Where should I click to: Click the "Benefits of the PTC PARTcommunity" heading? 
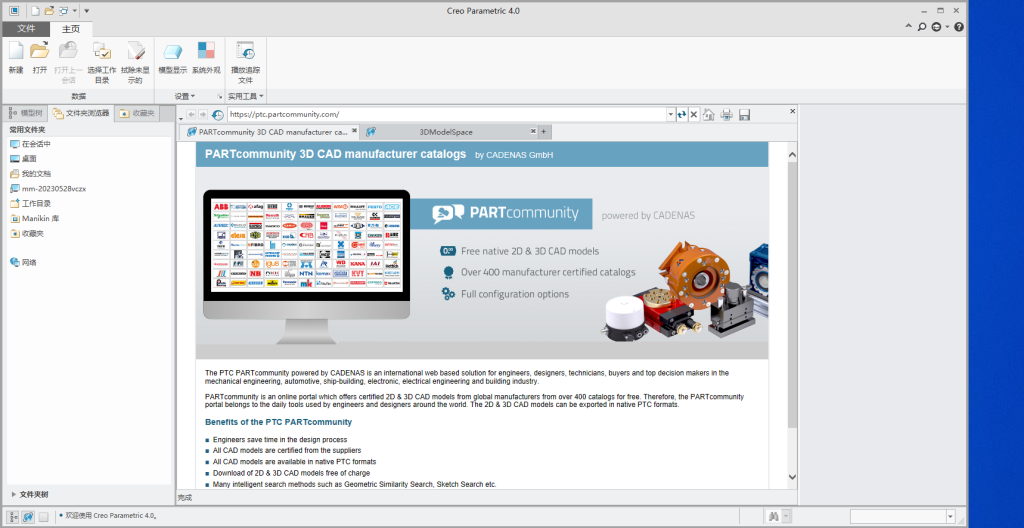(278, 422)
